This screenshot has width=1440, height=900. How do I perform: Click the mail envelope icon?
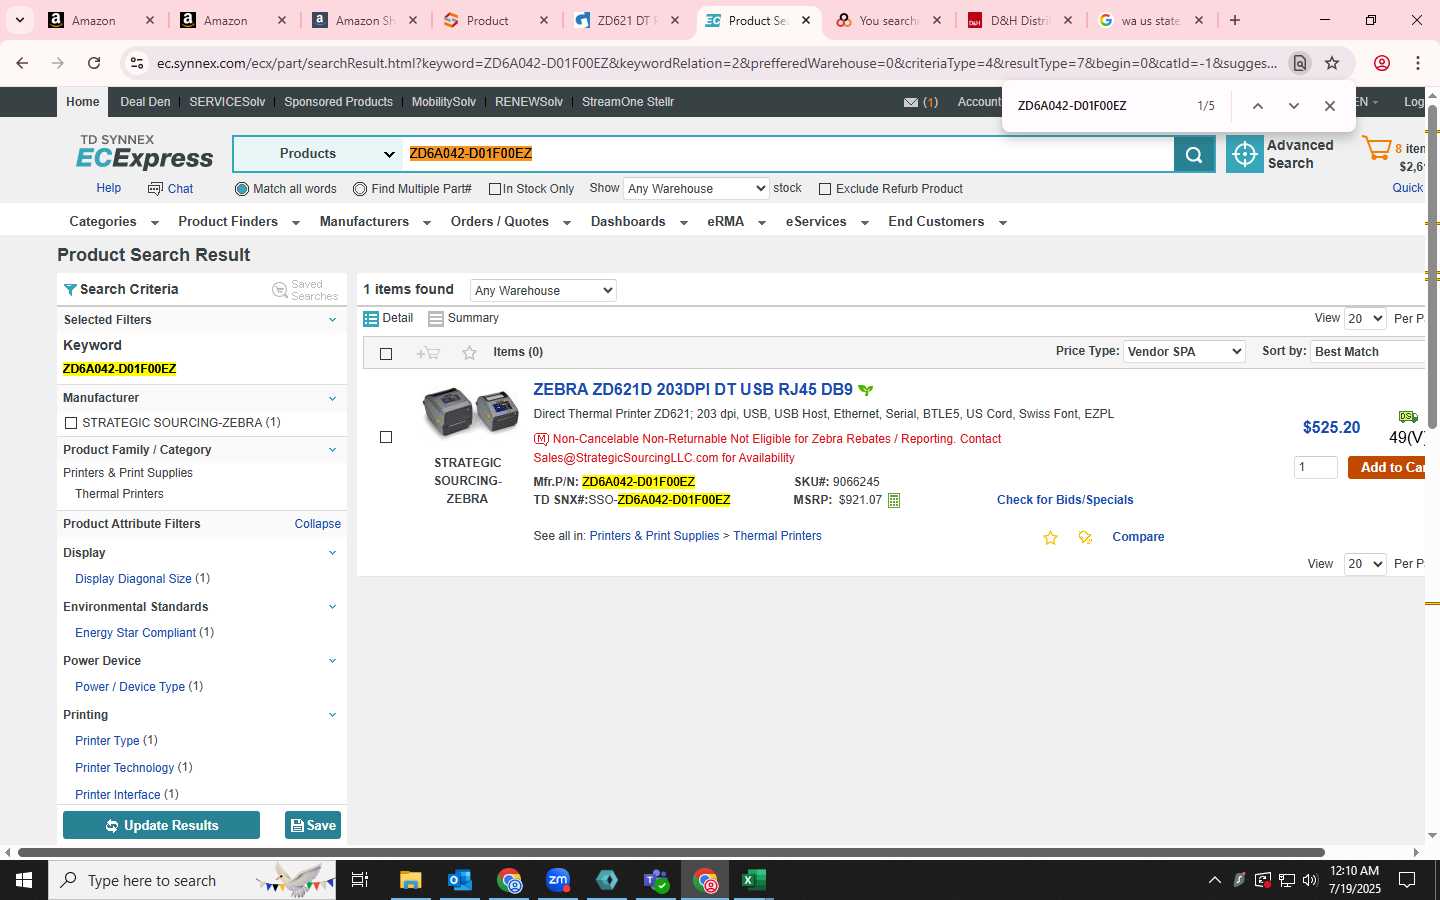[x=910, y=102]
